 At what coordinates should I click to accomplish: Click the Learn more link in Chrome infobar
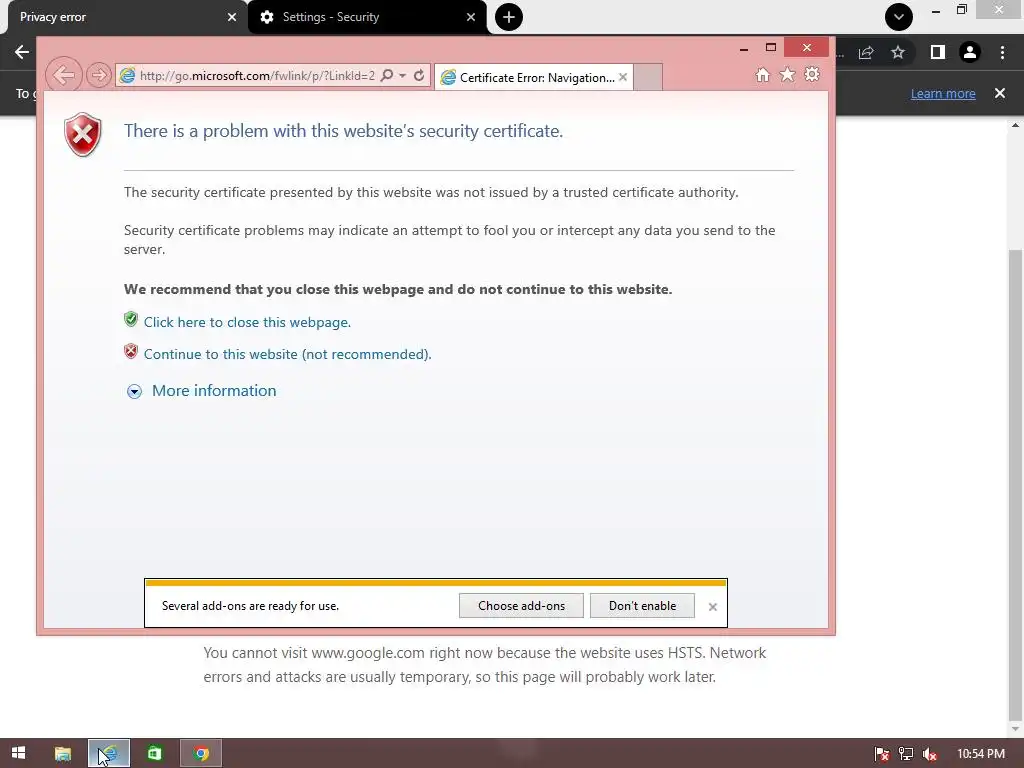(943, 93)
